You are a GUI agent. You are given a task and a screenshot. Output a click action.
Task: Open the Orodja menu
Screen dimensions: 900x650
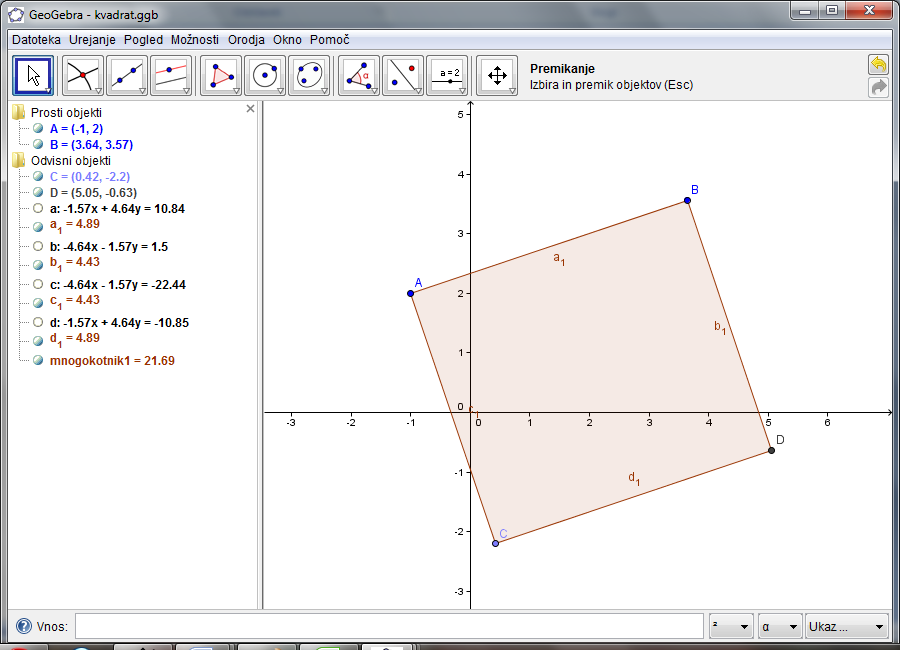(x=246, y=40)
